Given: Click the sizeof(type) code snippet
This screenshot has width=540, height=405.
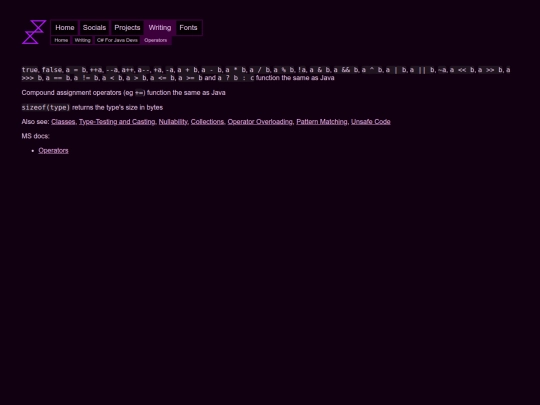Looking at the screenshot, I should click(46, 107).
